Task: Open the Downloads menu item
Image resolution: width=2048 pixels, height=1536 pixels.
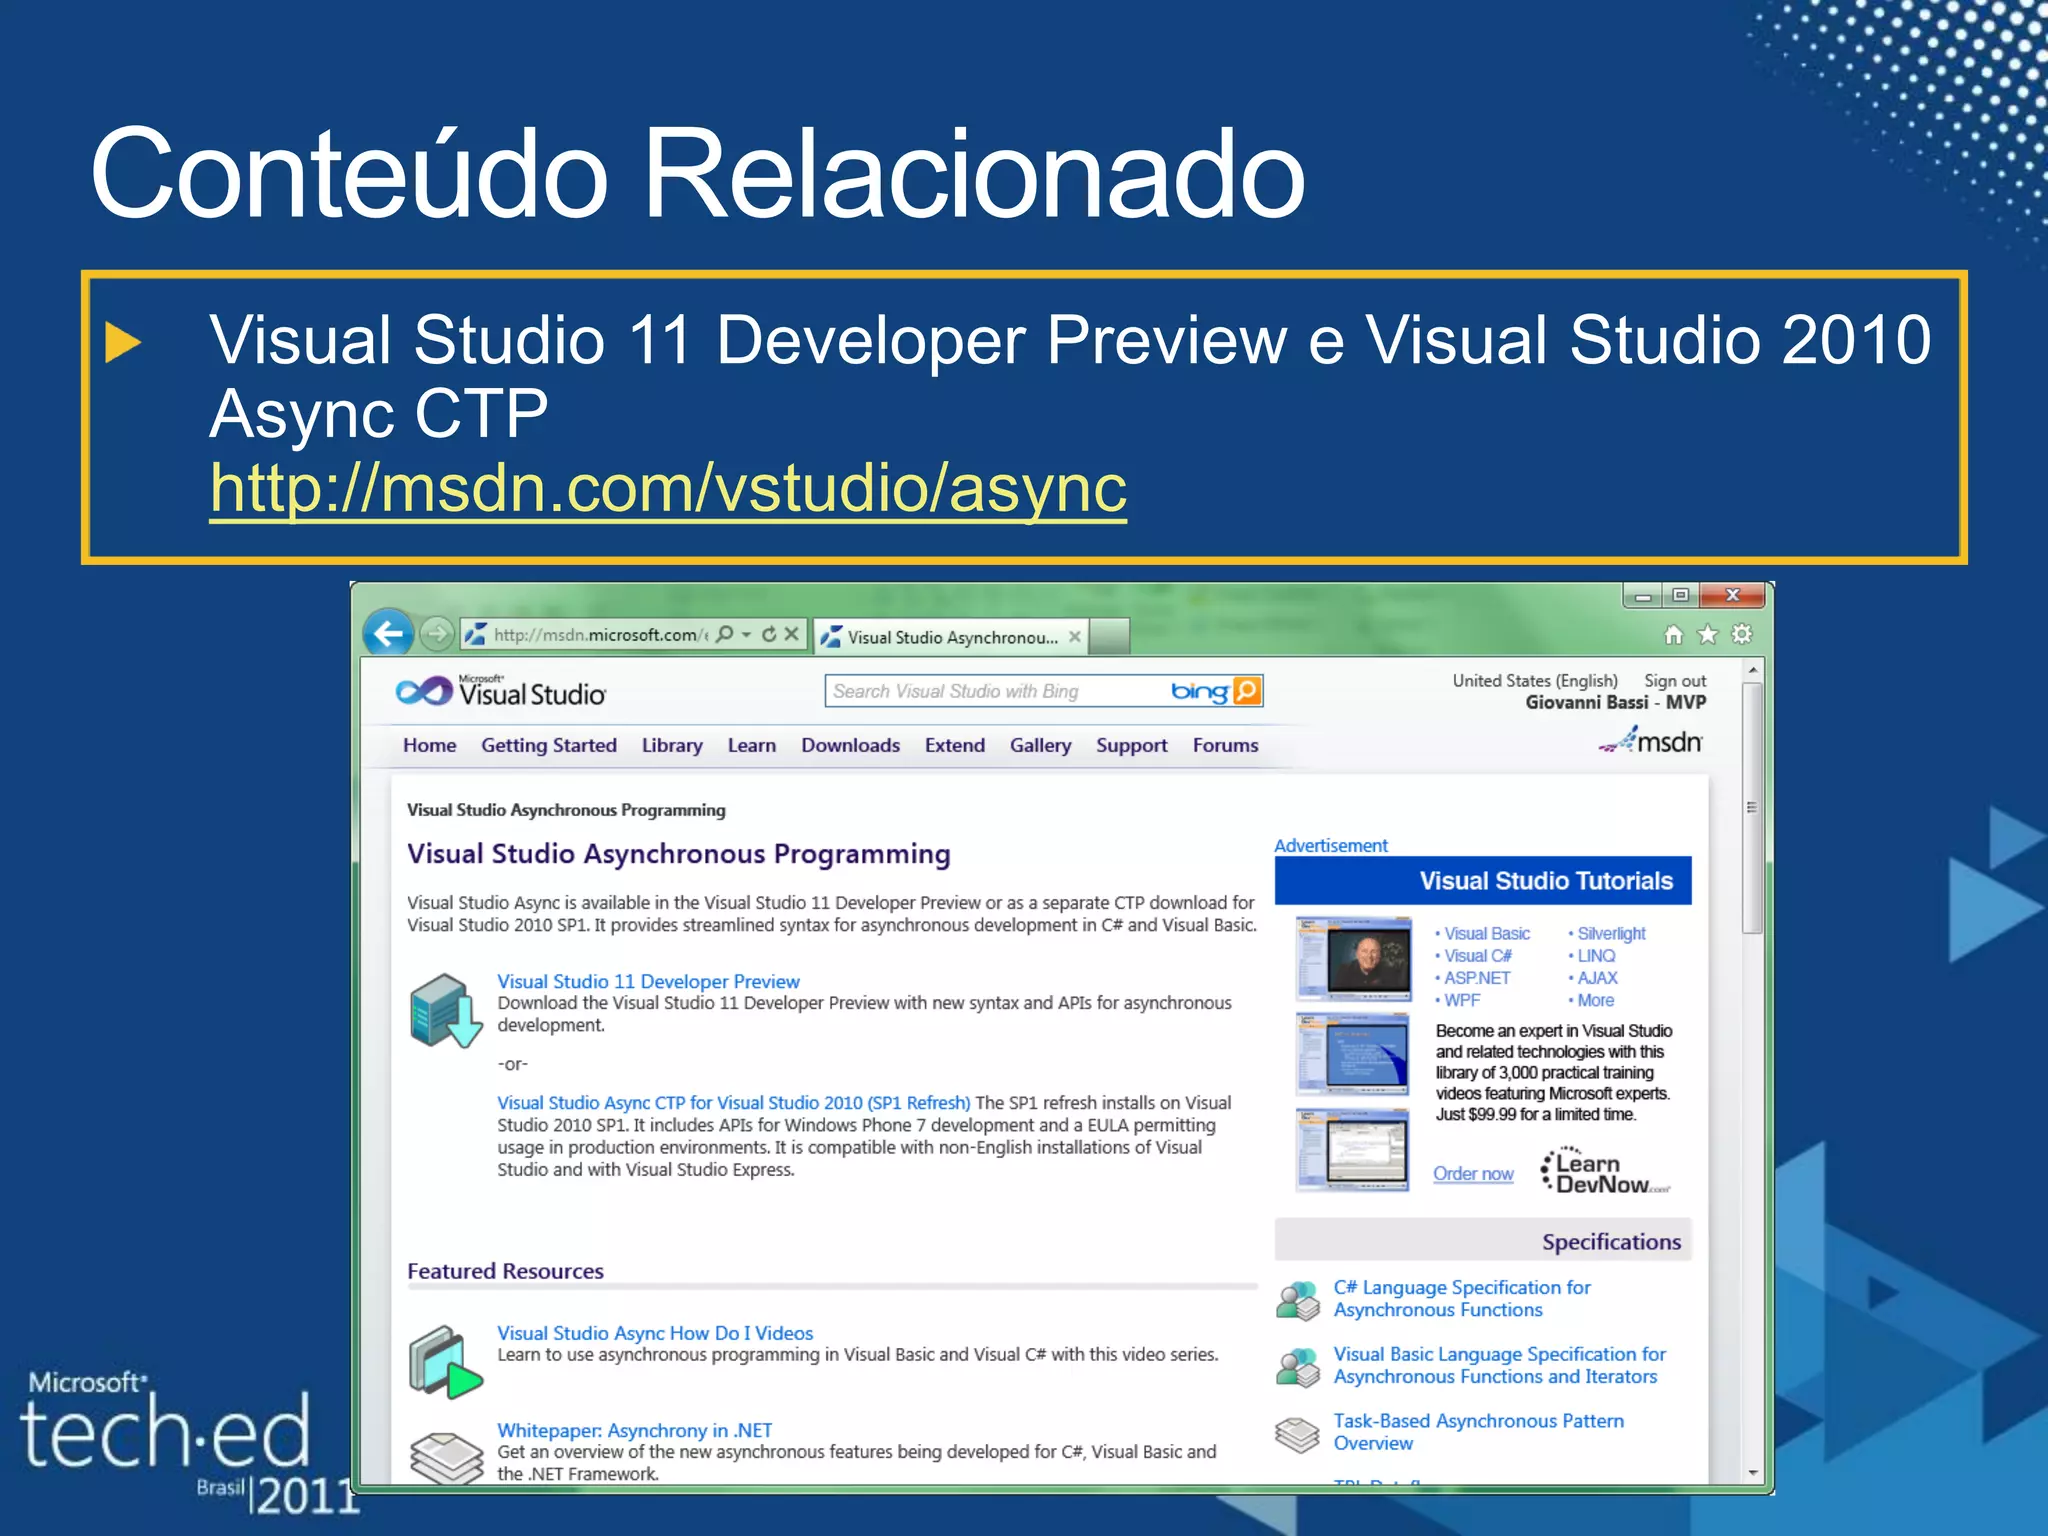Action: [850, 745]
